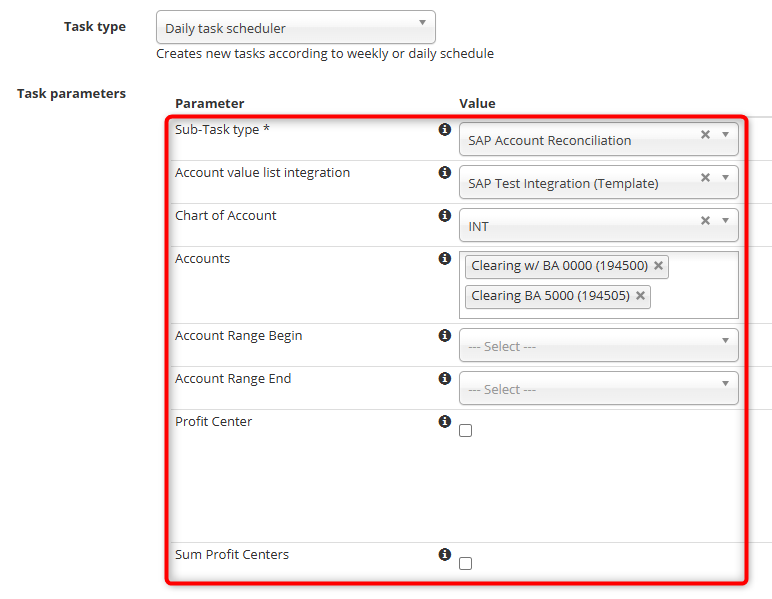This screenshot has height=599, width=772.
Task: Open the Account Range End select box
Action: (x=598, y=389)
